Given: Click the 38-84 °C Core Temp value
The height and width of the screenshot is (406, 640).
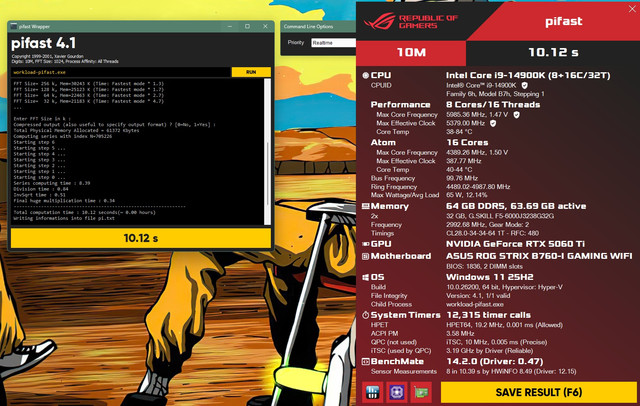Looking at the screenshot, I should (459, 132).
